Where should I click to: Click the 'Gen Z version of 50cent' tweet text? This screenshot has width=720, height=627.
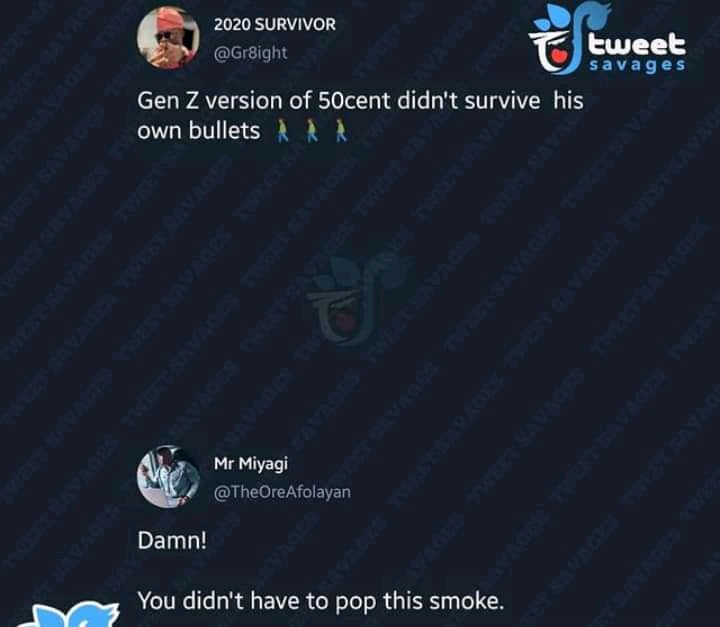[x=360, y=101]
